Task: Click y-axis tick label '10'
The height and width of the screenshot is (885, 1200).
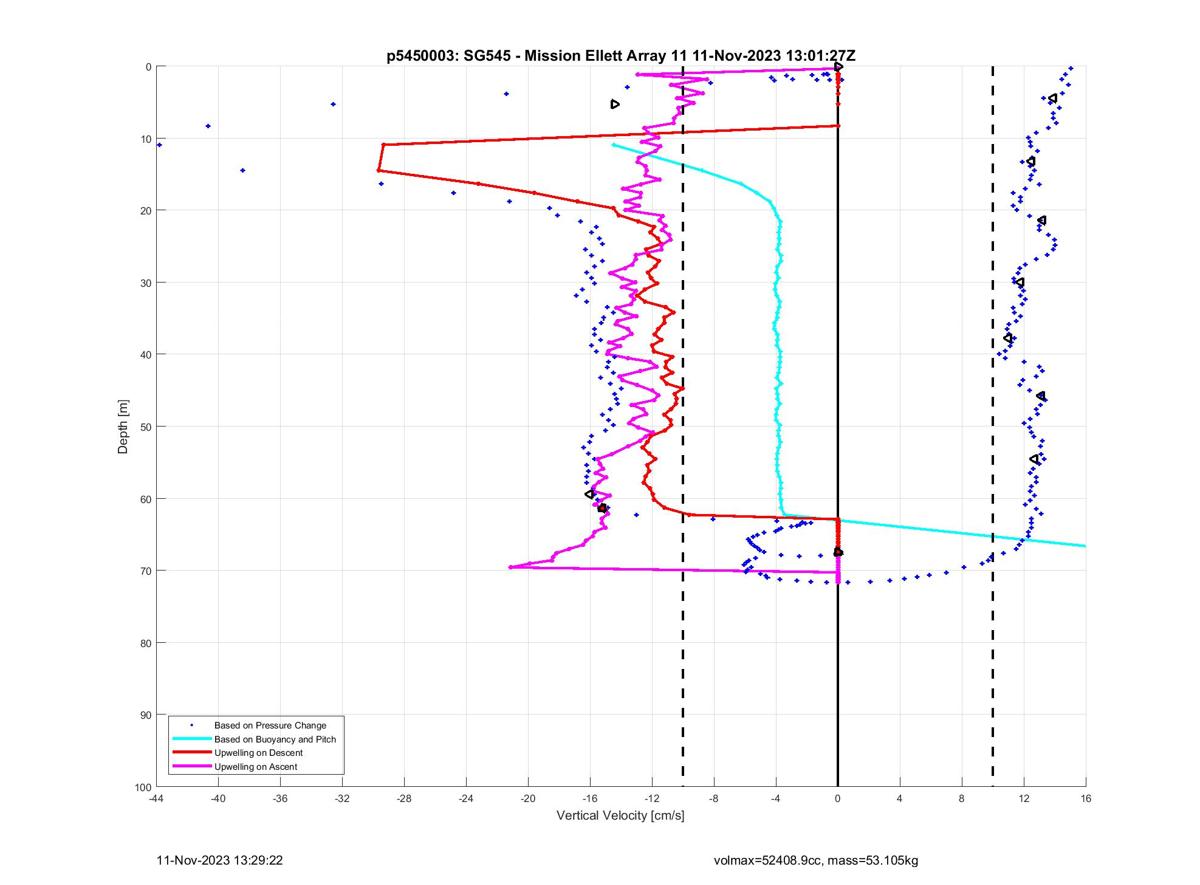Action: point(144,139)
